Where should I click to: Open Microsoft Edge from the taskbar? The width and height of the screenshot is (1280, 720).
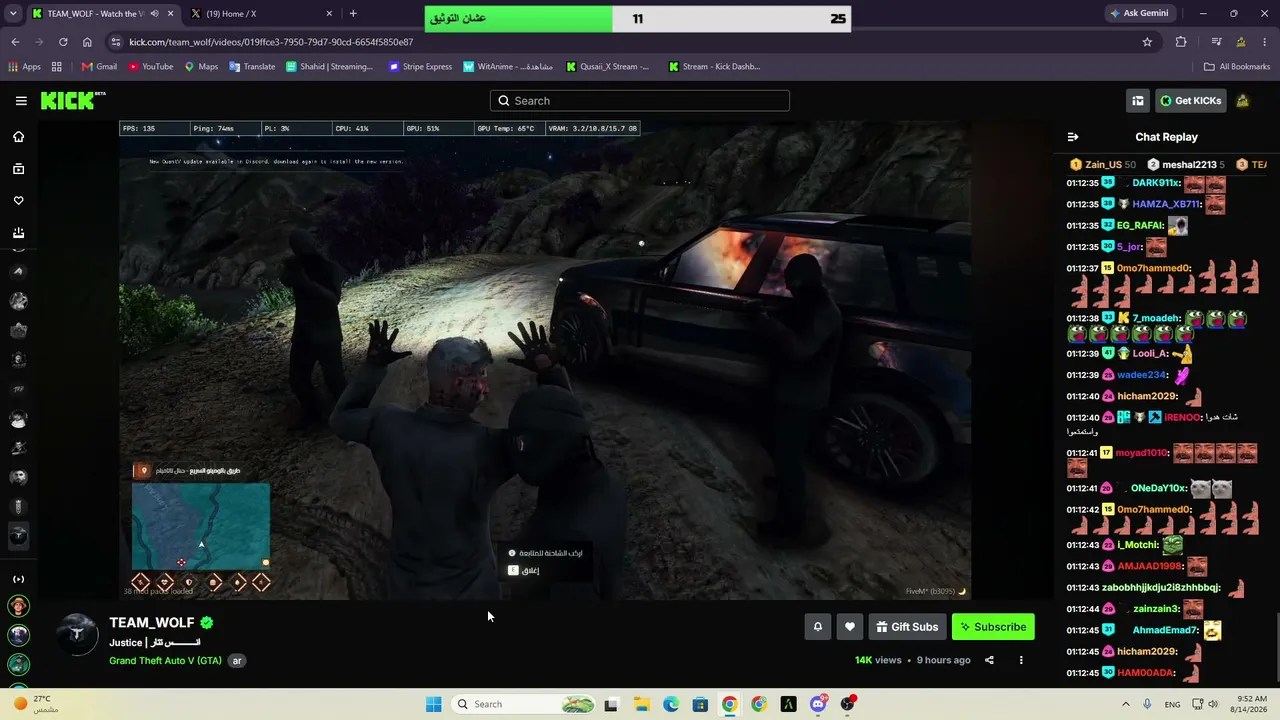[671, 704]
